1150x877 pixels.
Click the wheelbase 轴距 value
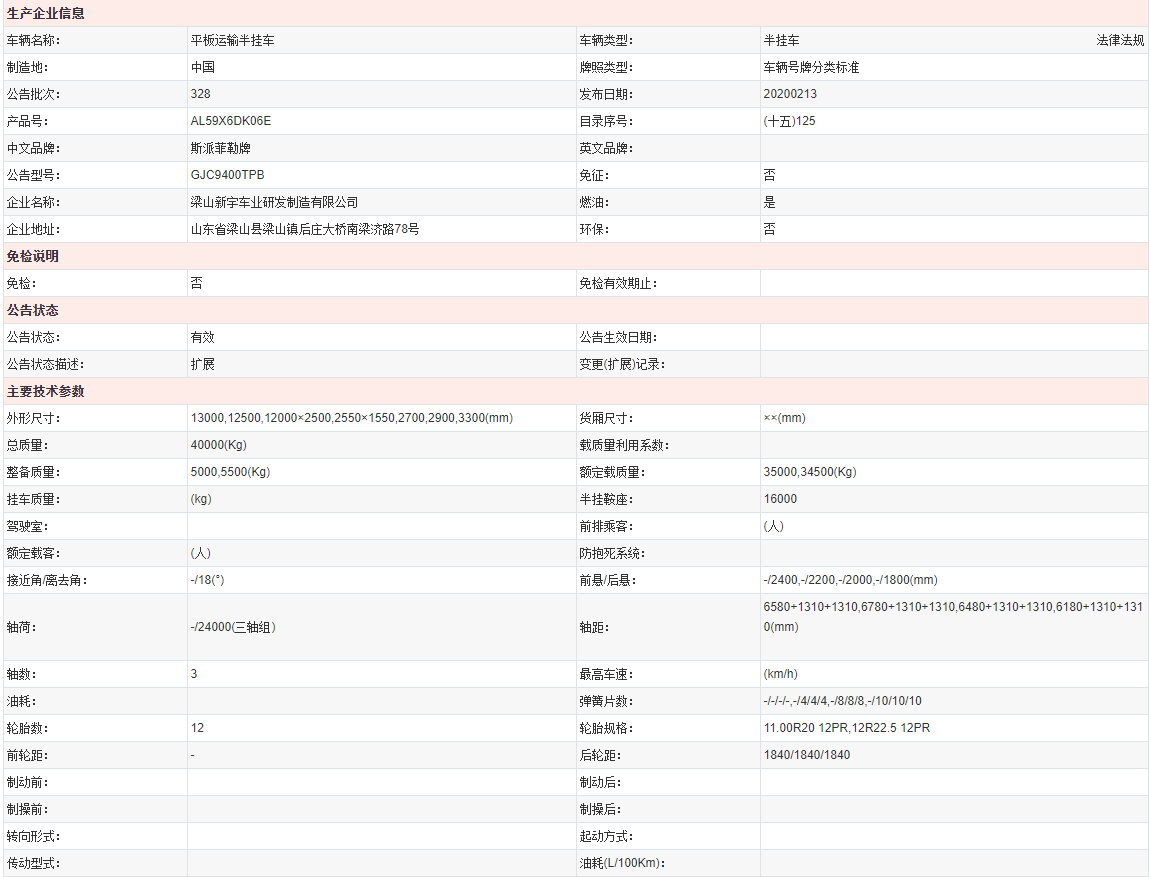pos(955,616)
